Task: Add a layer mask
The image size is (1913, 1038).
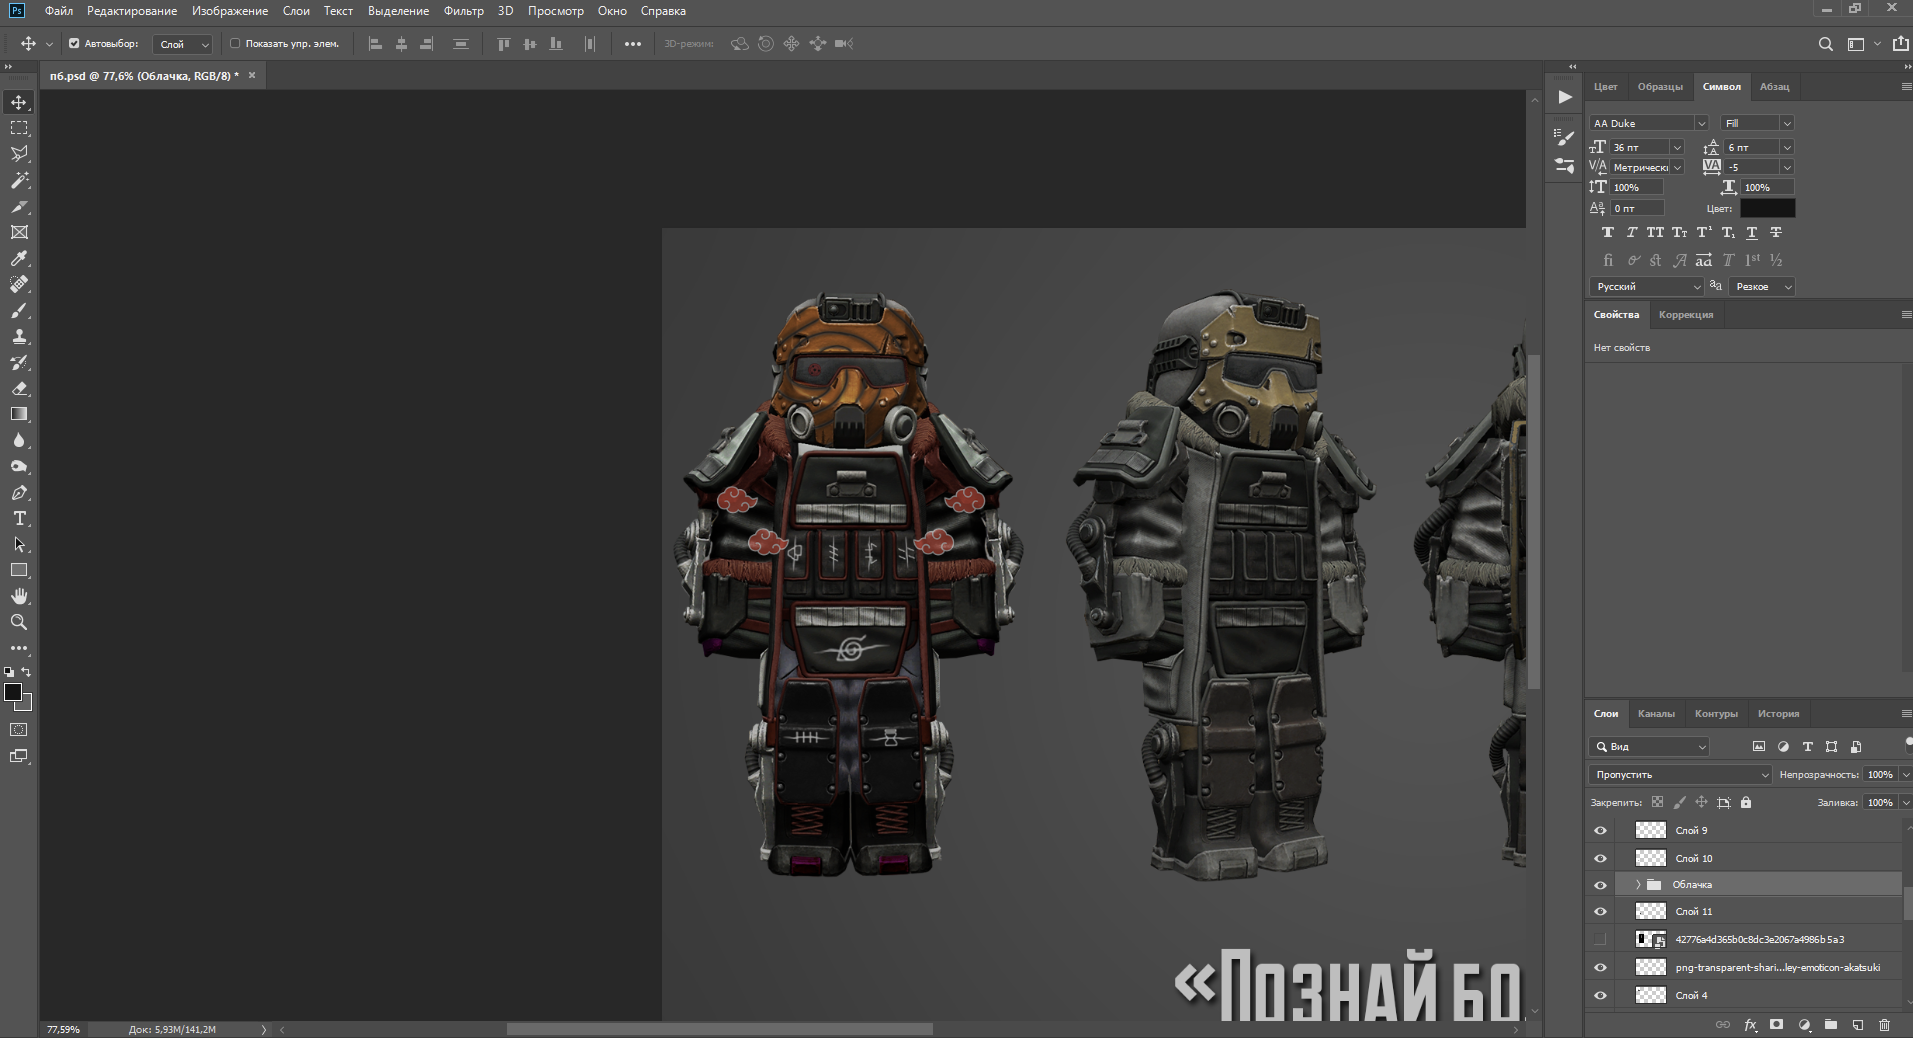Action: tap(1777, 1024)
